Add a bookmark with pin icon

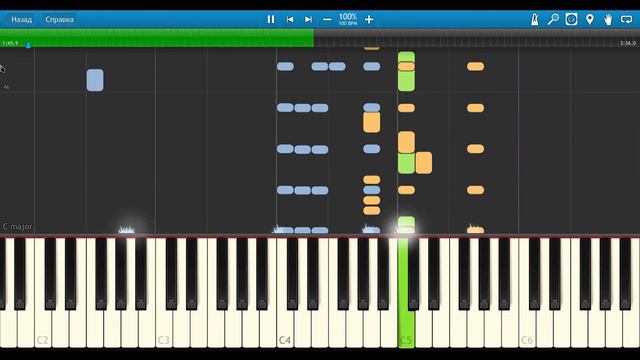click(589, 19)
